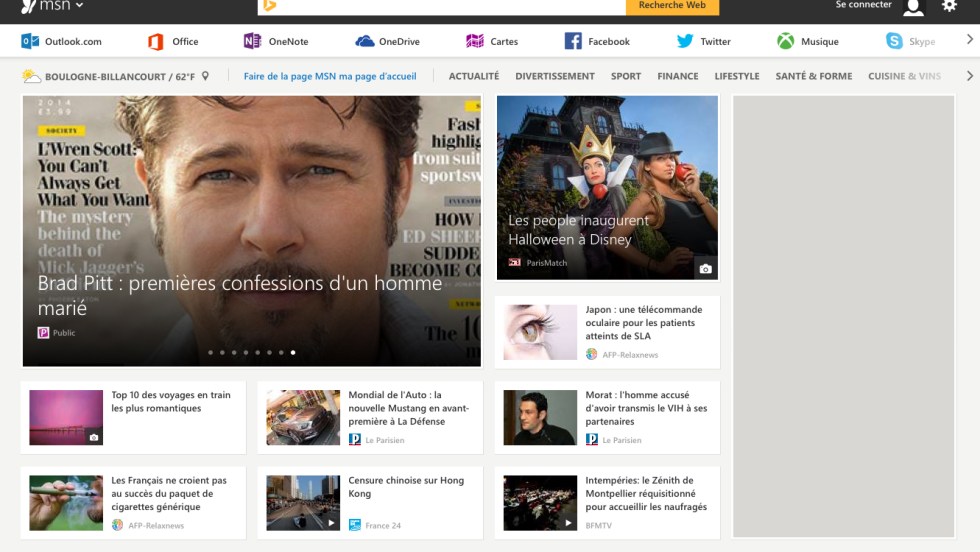Open the Halloween à Disney story thumbnail
The height and width of the screenshot is (552, 980).
click(606, 187)
